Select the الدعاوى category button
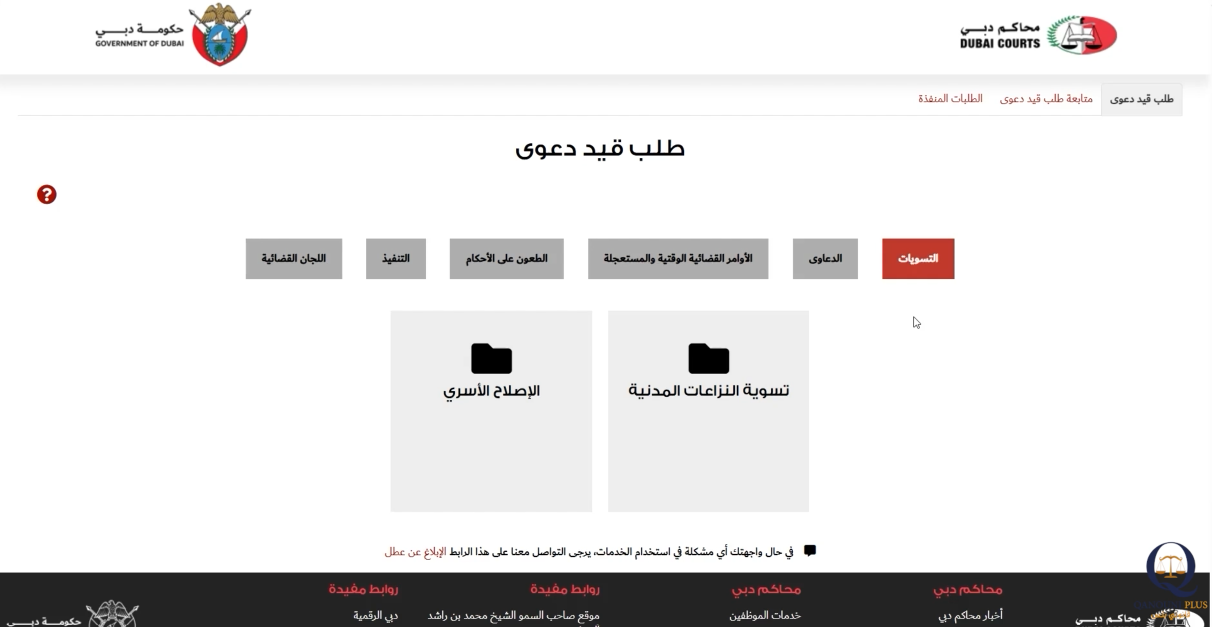Screen dimensions: 1212x627 pyautogui.click(x=825, y=259)
